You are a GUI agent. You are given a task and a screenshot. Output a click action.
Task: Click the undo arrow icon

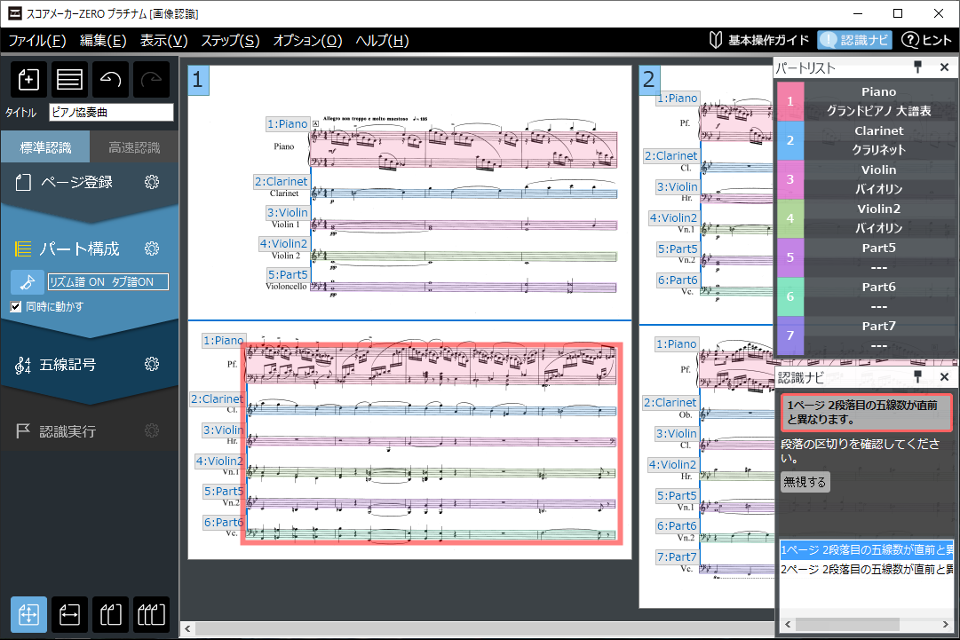[x=110, y=79]
